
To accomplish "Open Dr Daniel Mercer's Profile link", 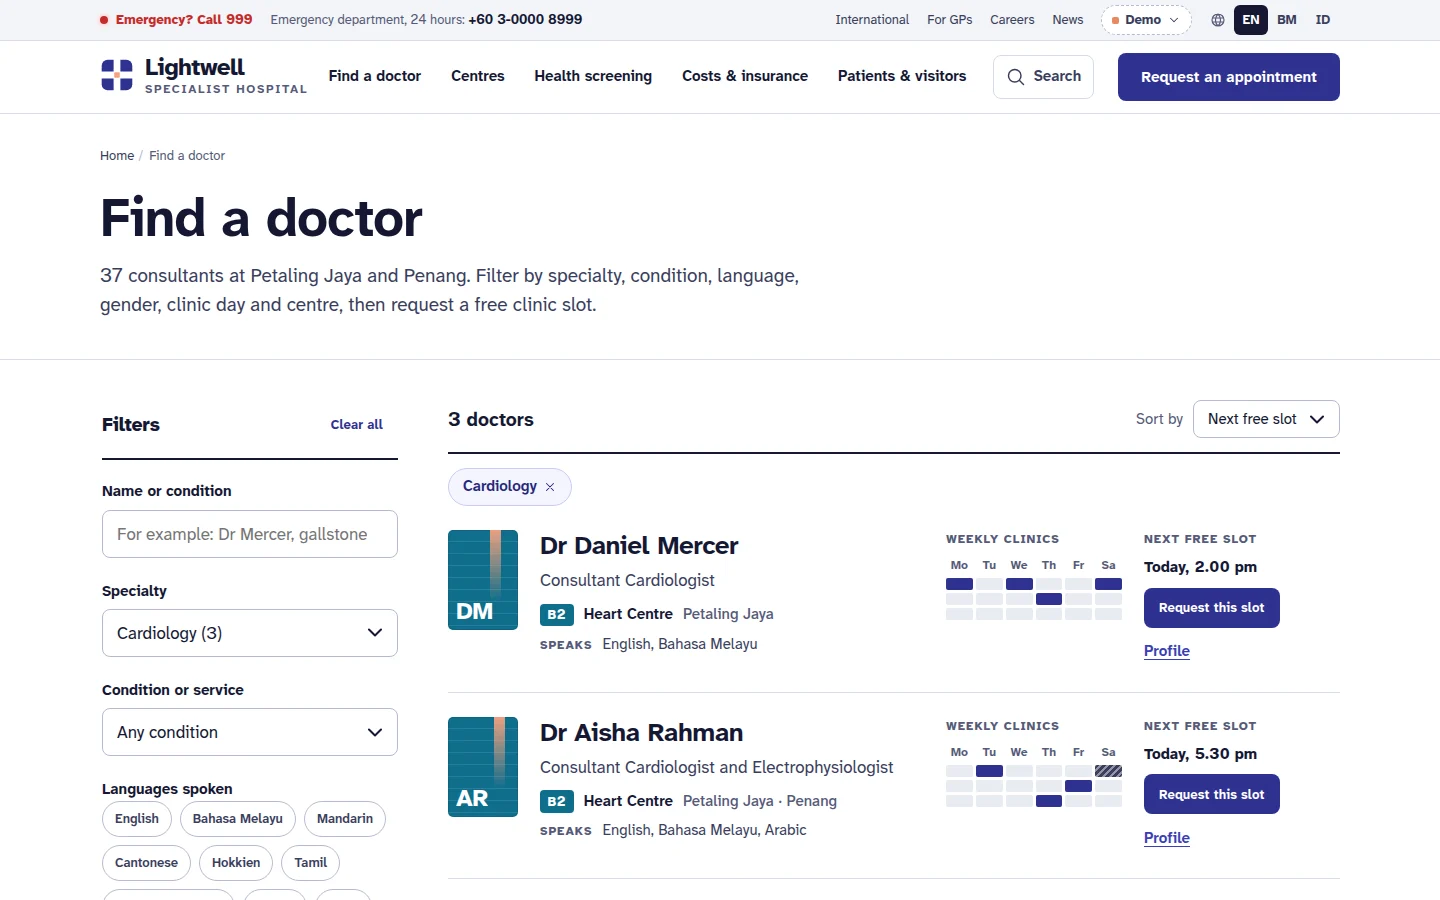I will tap(1167, 651).
